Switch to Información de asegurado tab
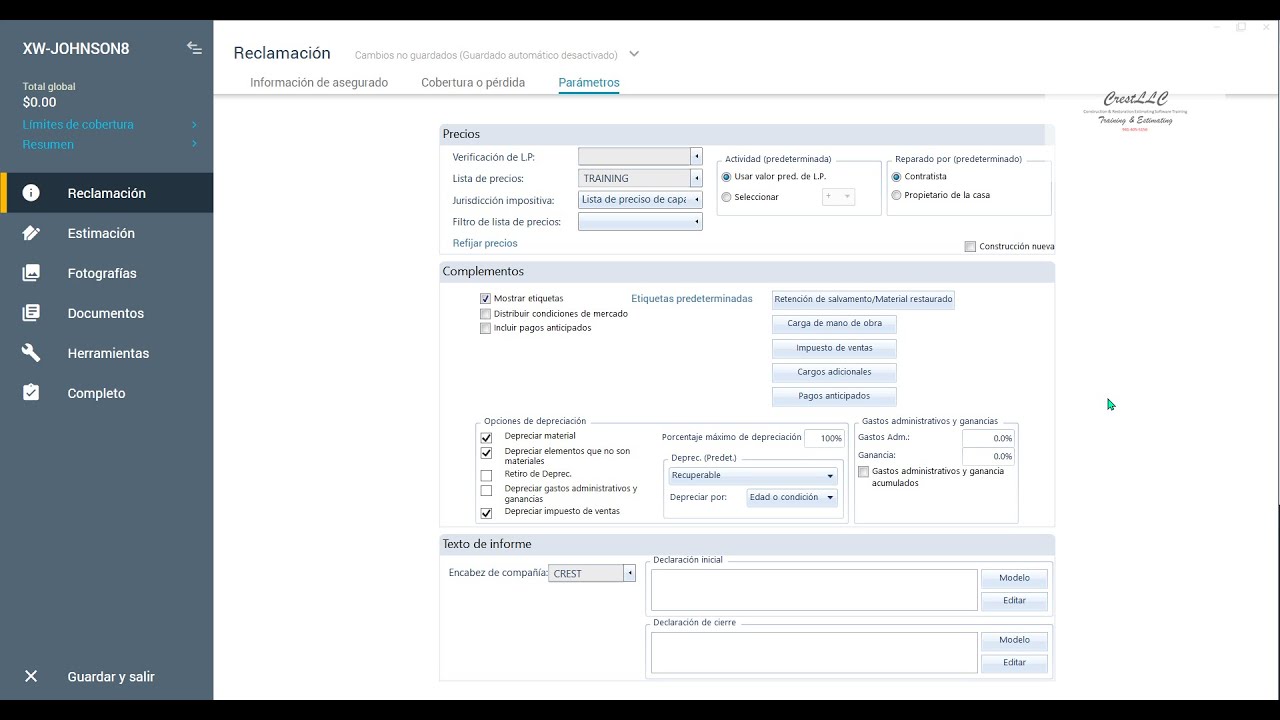Viewport: 1280px width, 720px height. point(319,83)
